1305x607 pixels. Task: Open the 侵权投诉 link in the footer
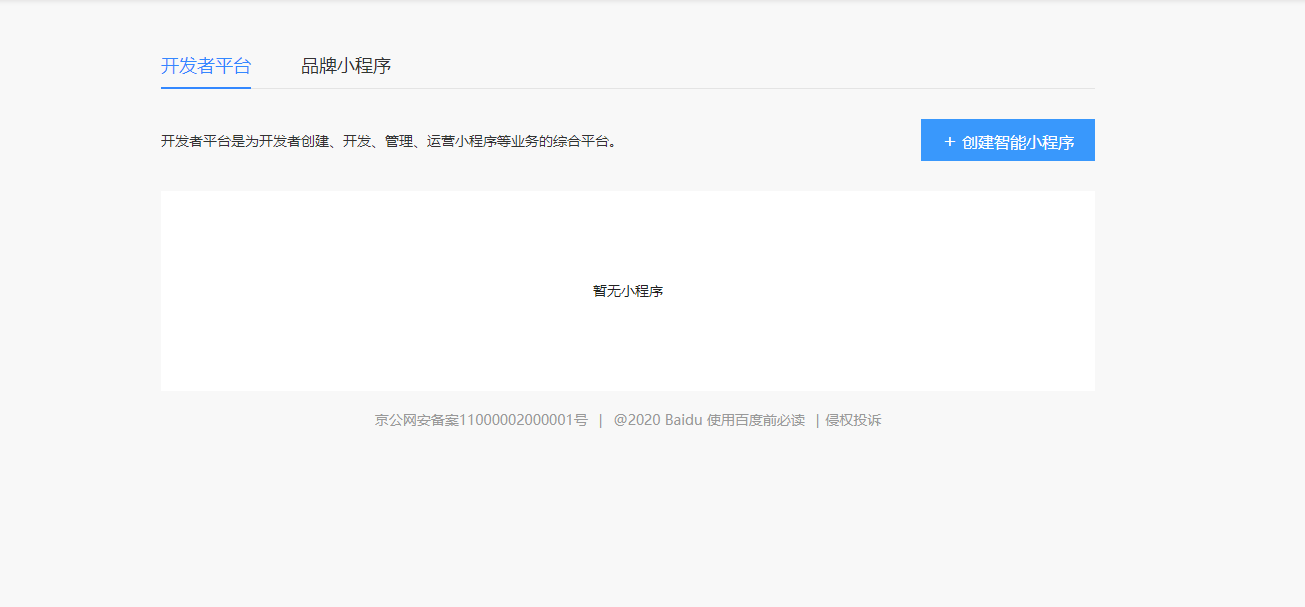click(853, 420)
